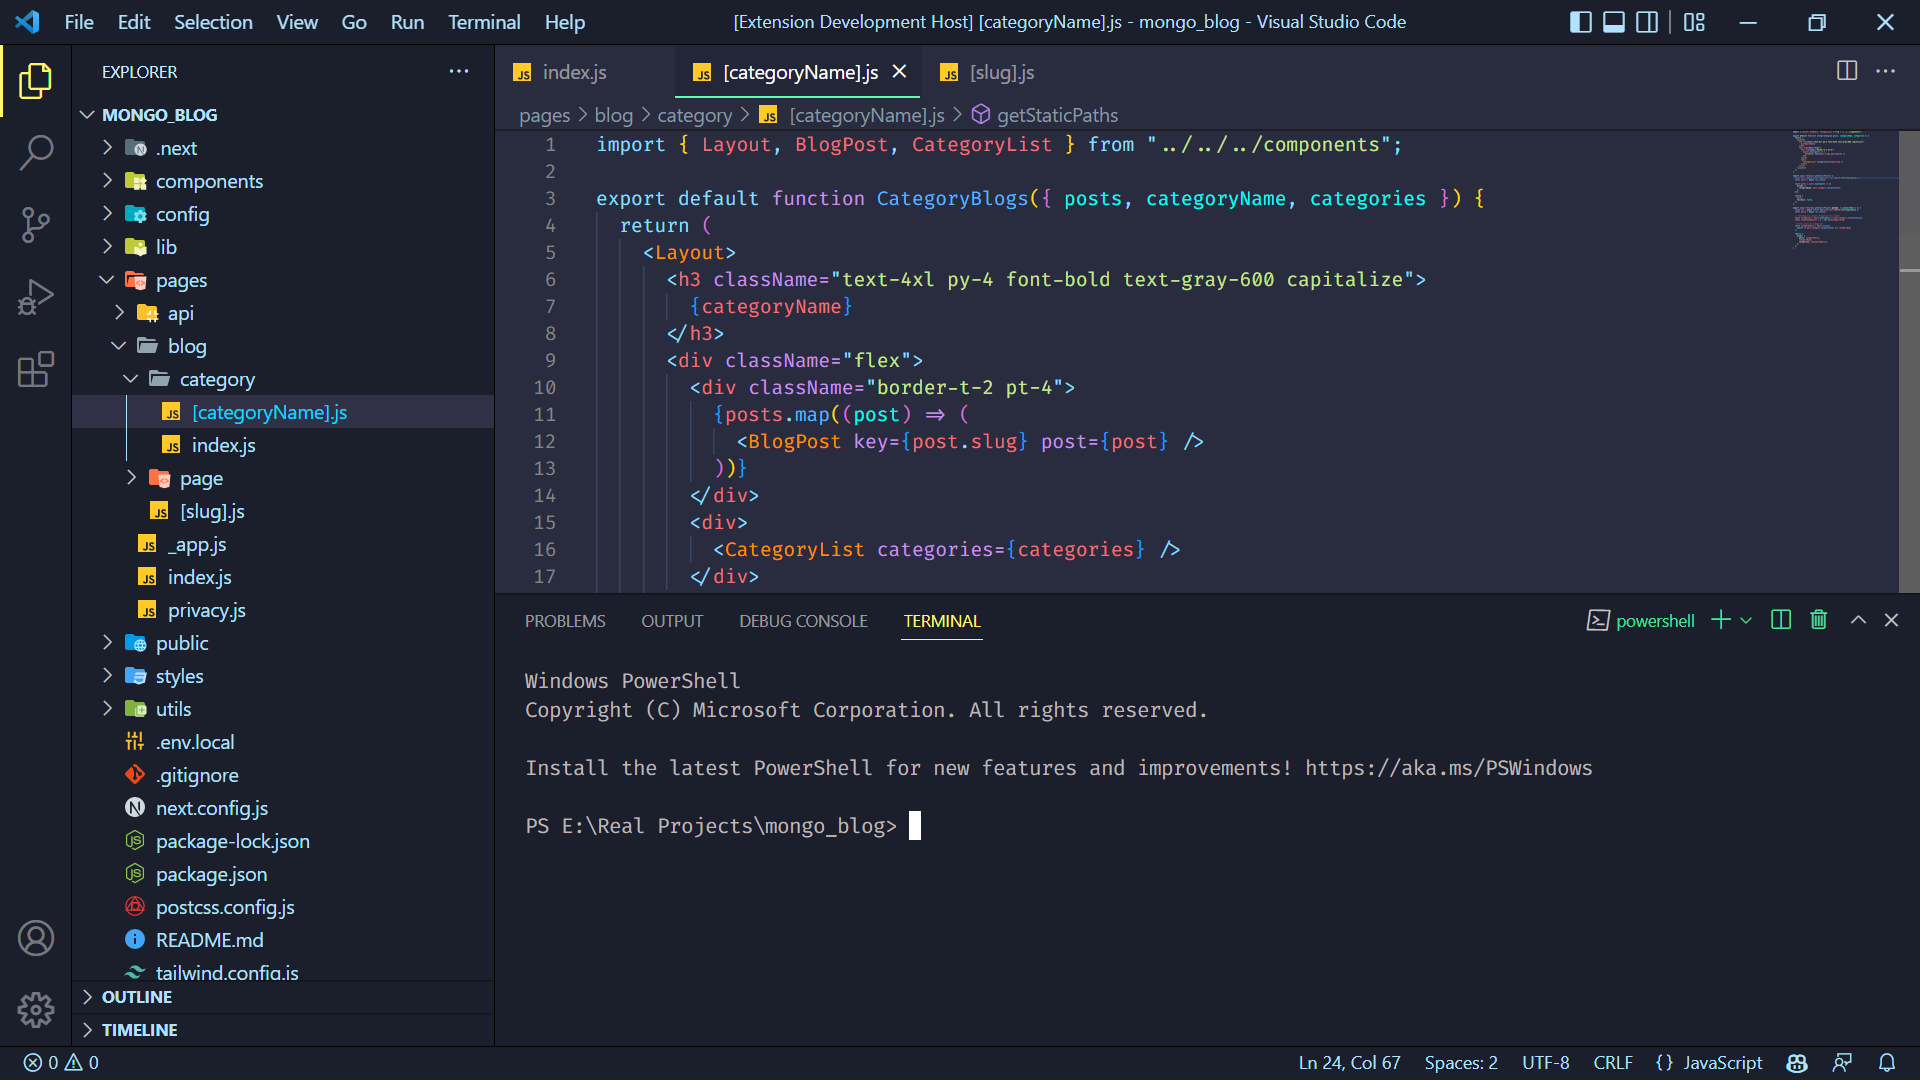The image size is (1920, 1080).
Task: Switch to the DEBUG CONSOLE panel tab
Action: point(803,621)
